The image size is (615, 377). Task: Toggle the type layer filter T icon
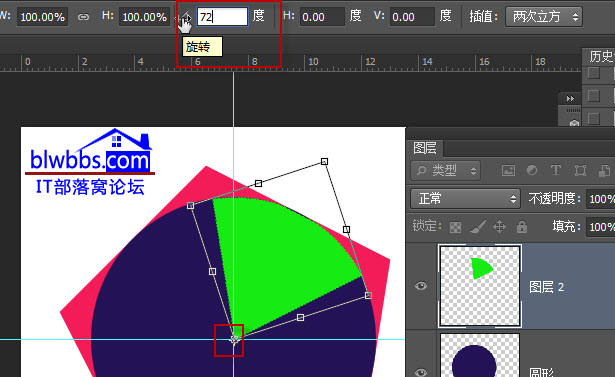[x=555, y=170]
